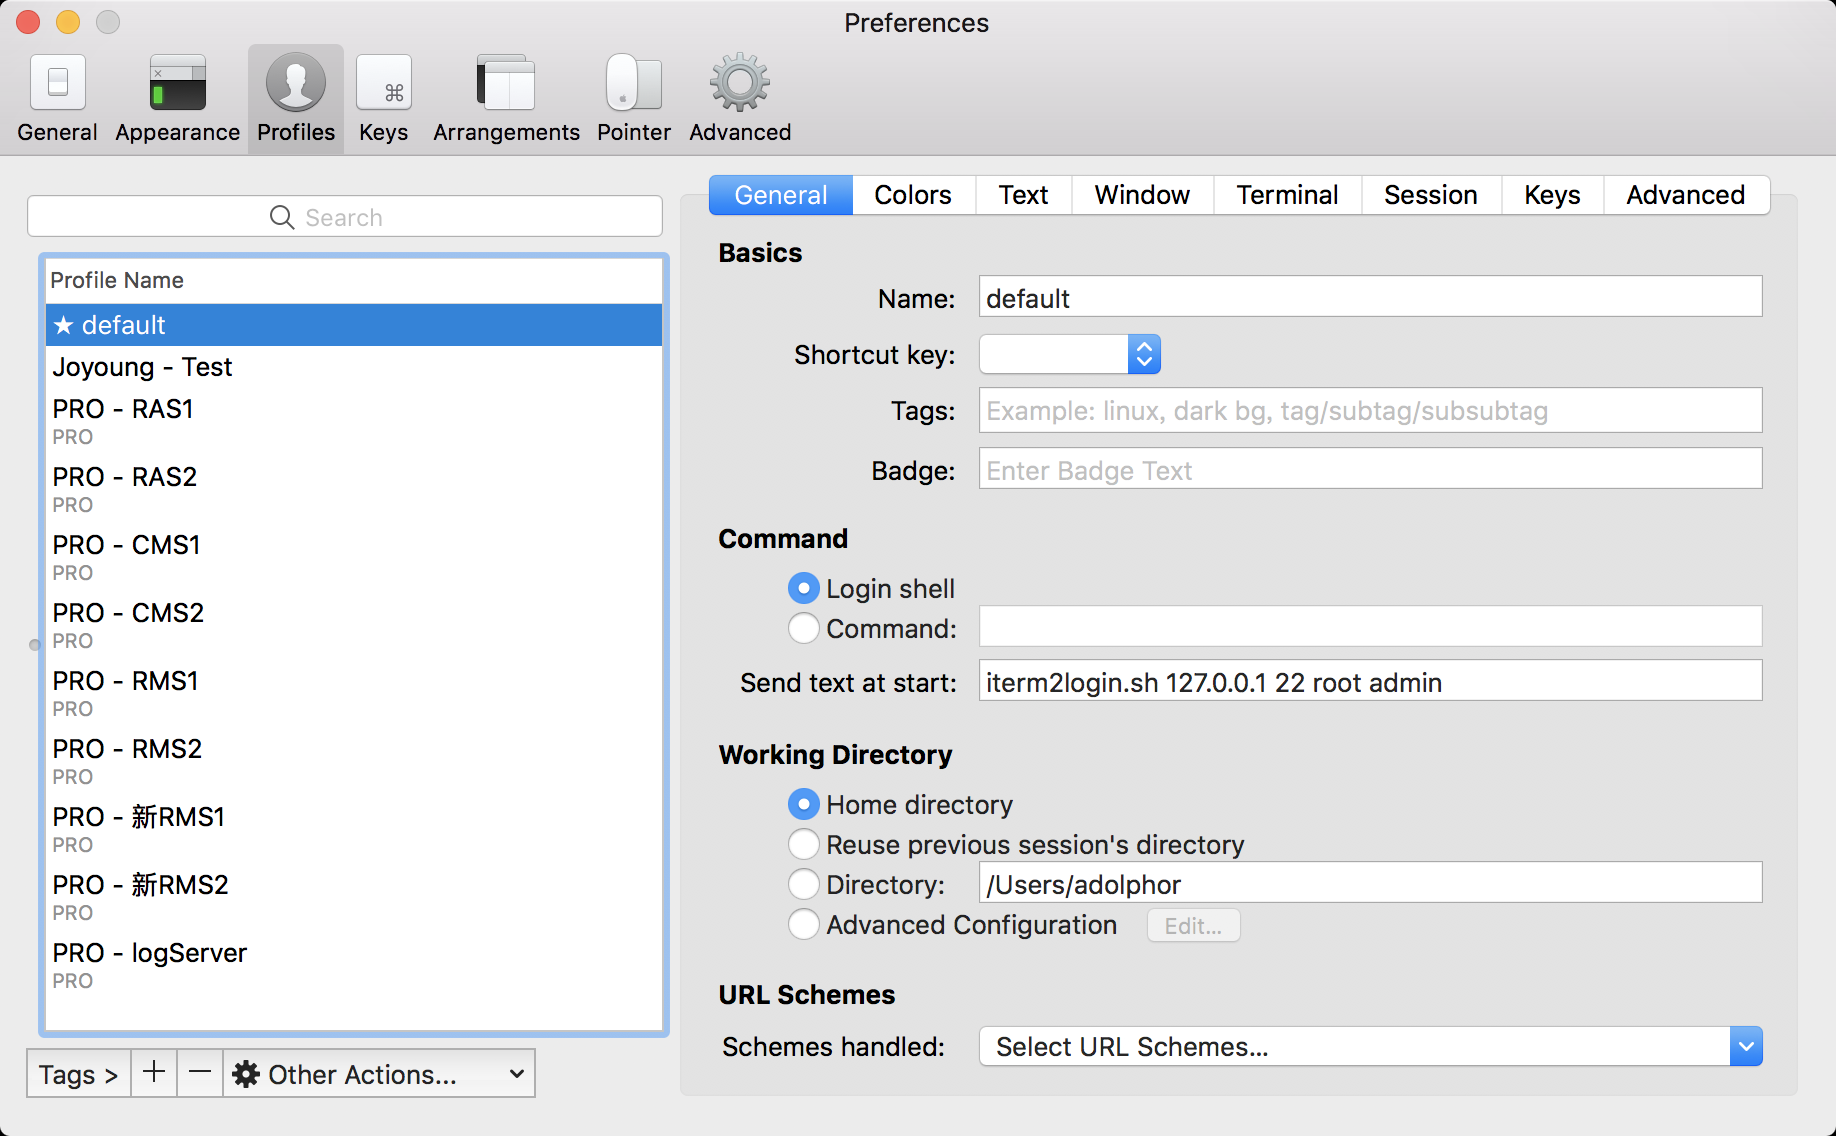Open the General preferences toolbar icon

57,98
